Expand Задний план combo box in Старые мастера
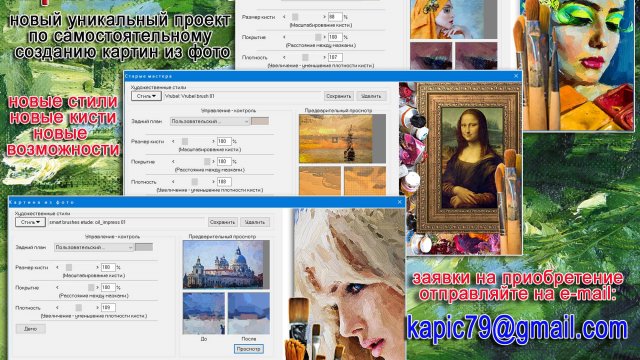This screenshot has width=640, height=360. pos(210,121)
